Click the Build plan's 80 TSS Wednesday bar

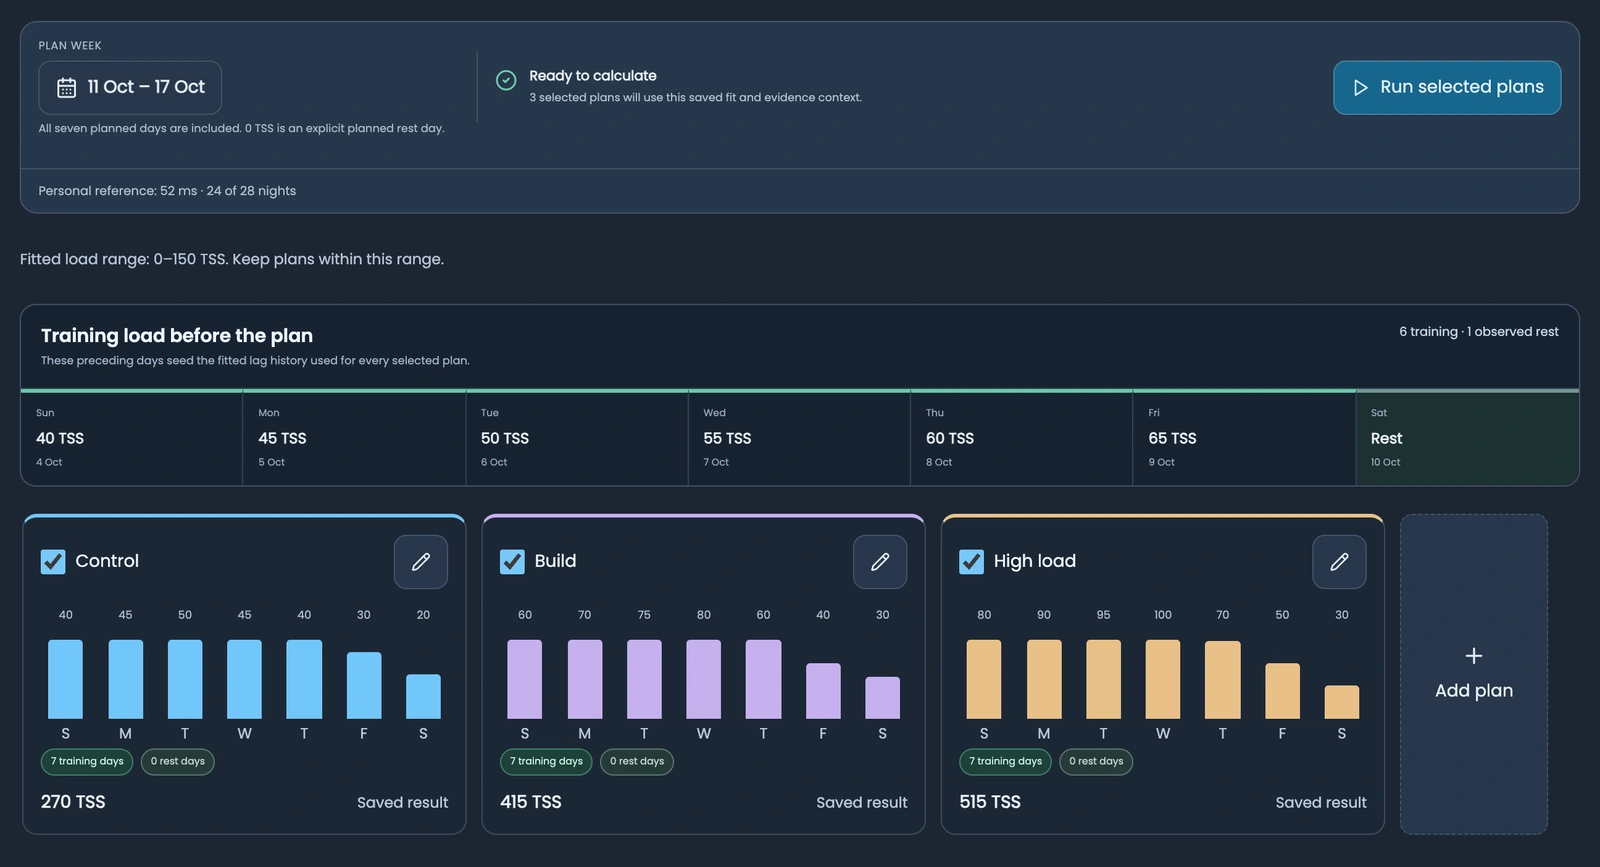[x=703, y=679]
